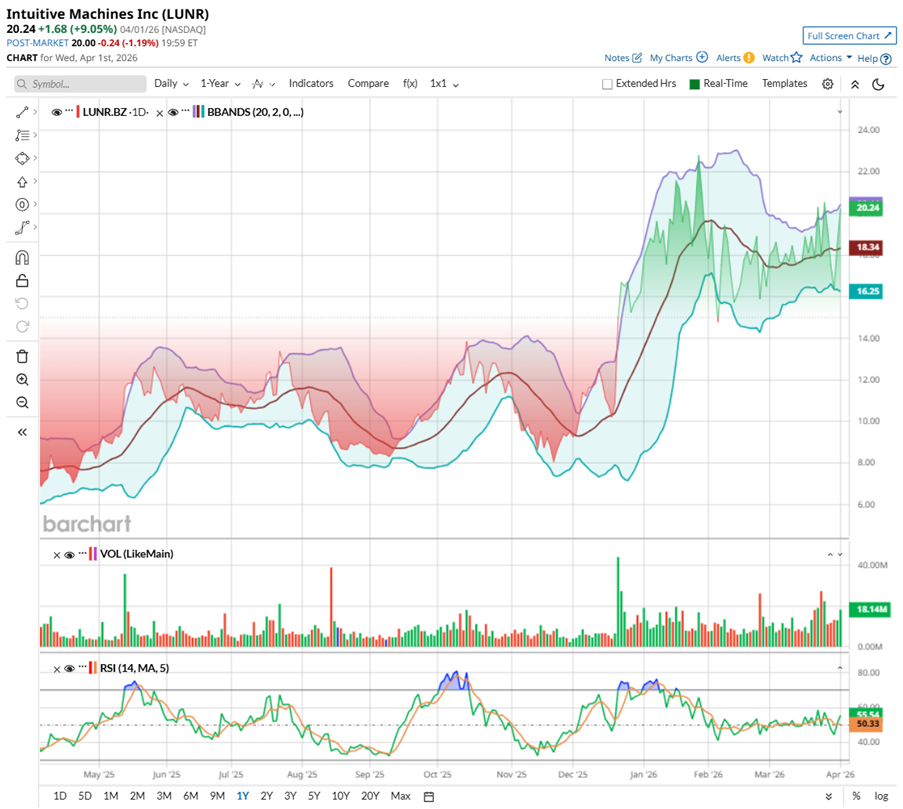903x809 pixels.
Task: Open Notes editor
Action: click(623, 58)
